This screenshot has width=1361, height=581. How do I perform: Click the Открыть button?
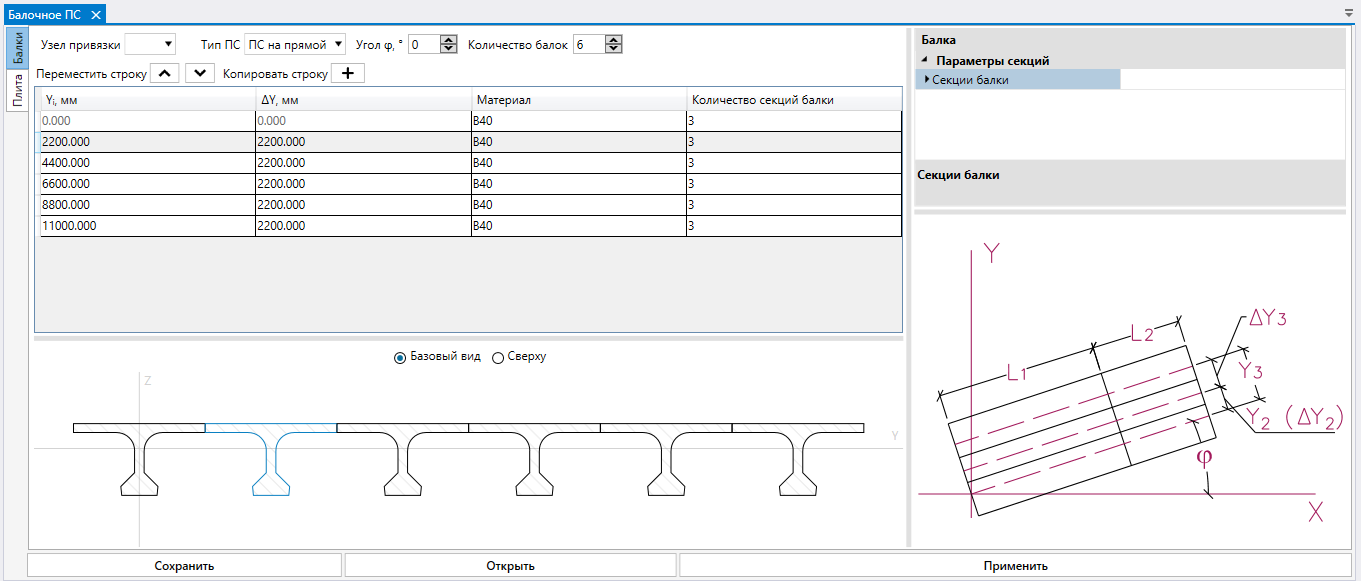click(x=510, y=566)
